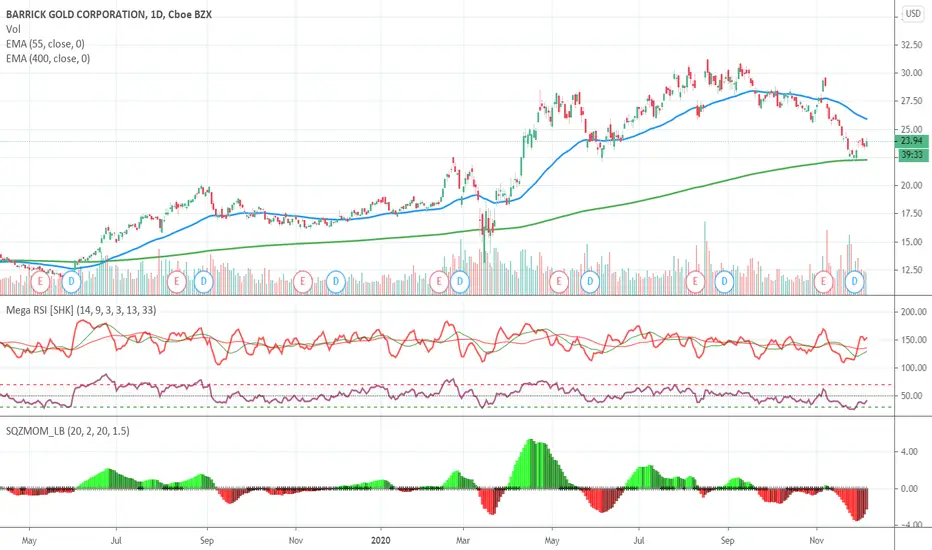Open the earnings marker E near May 2019

40,281
